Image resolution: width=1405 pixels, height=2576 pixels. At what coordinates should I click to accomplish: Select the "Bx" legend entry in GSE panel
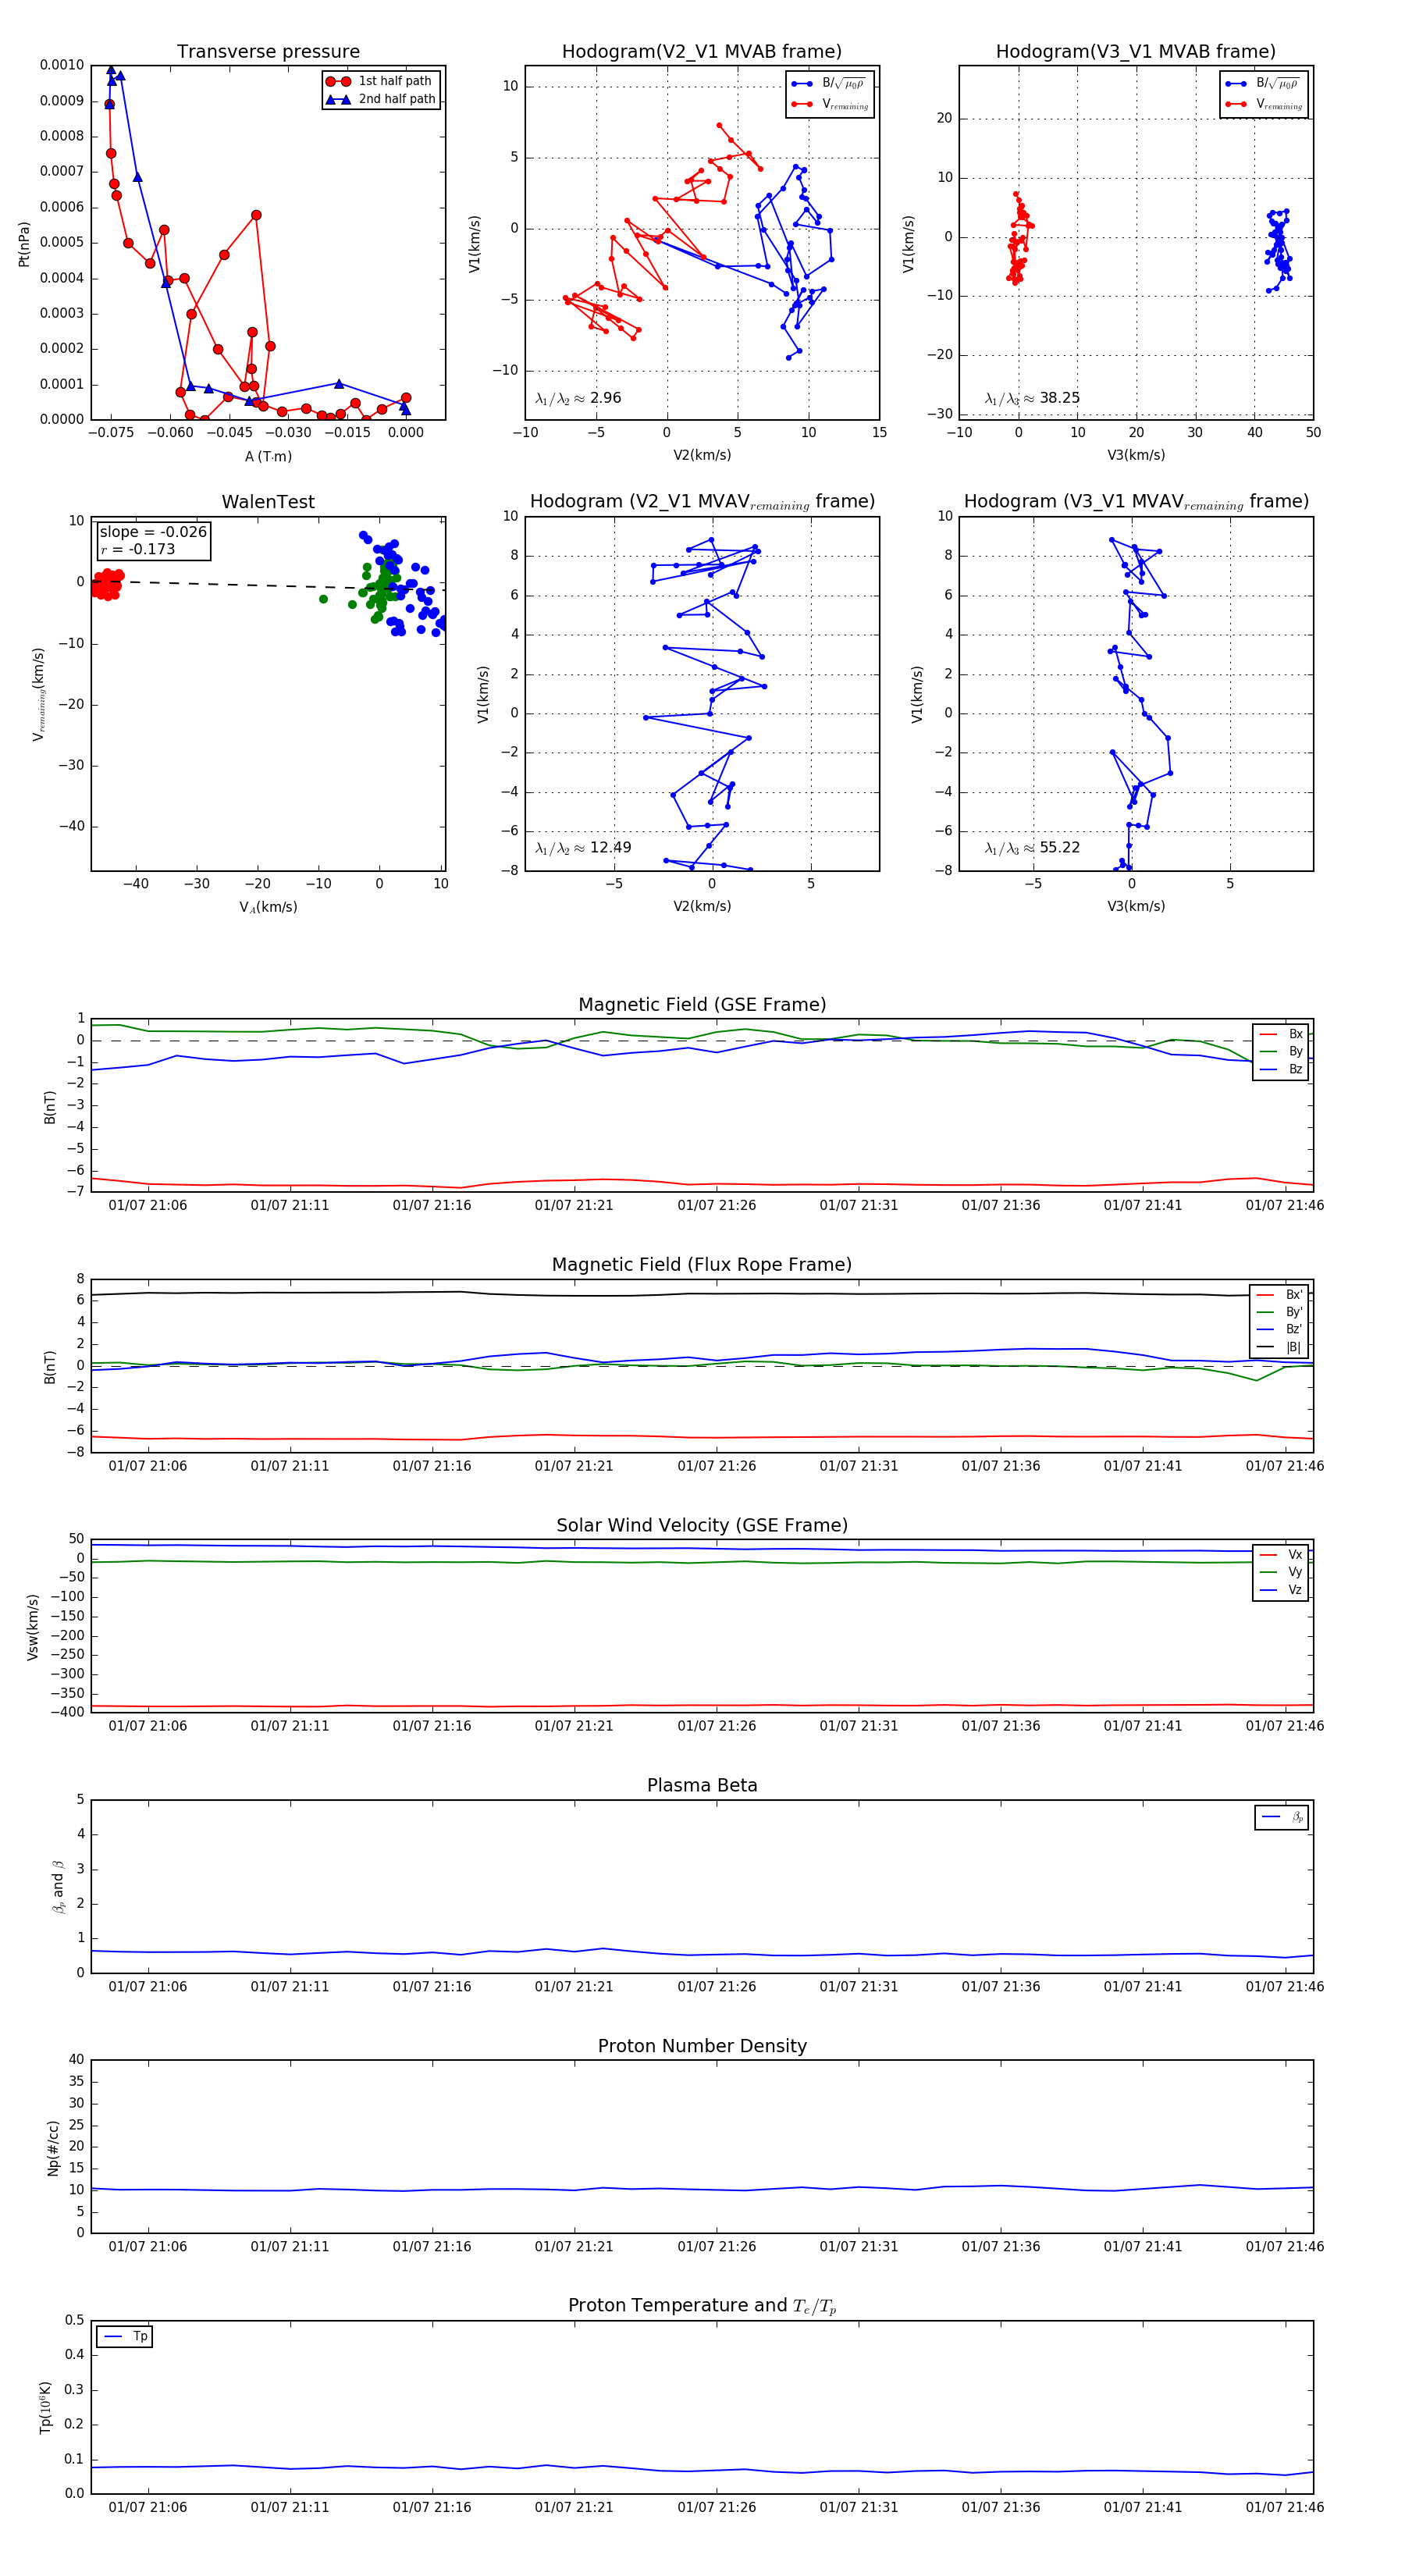click(x=1281, y=1034)
